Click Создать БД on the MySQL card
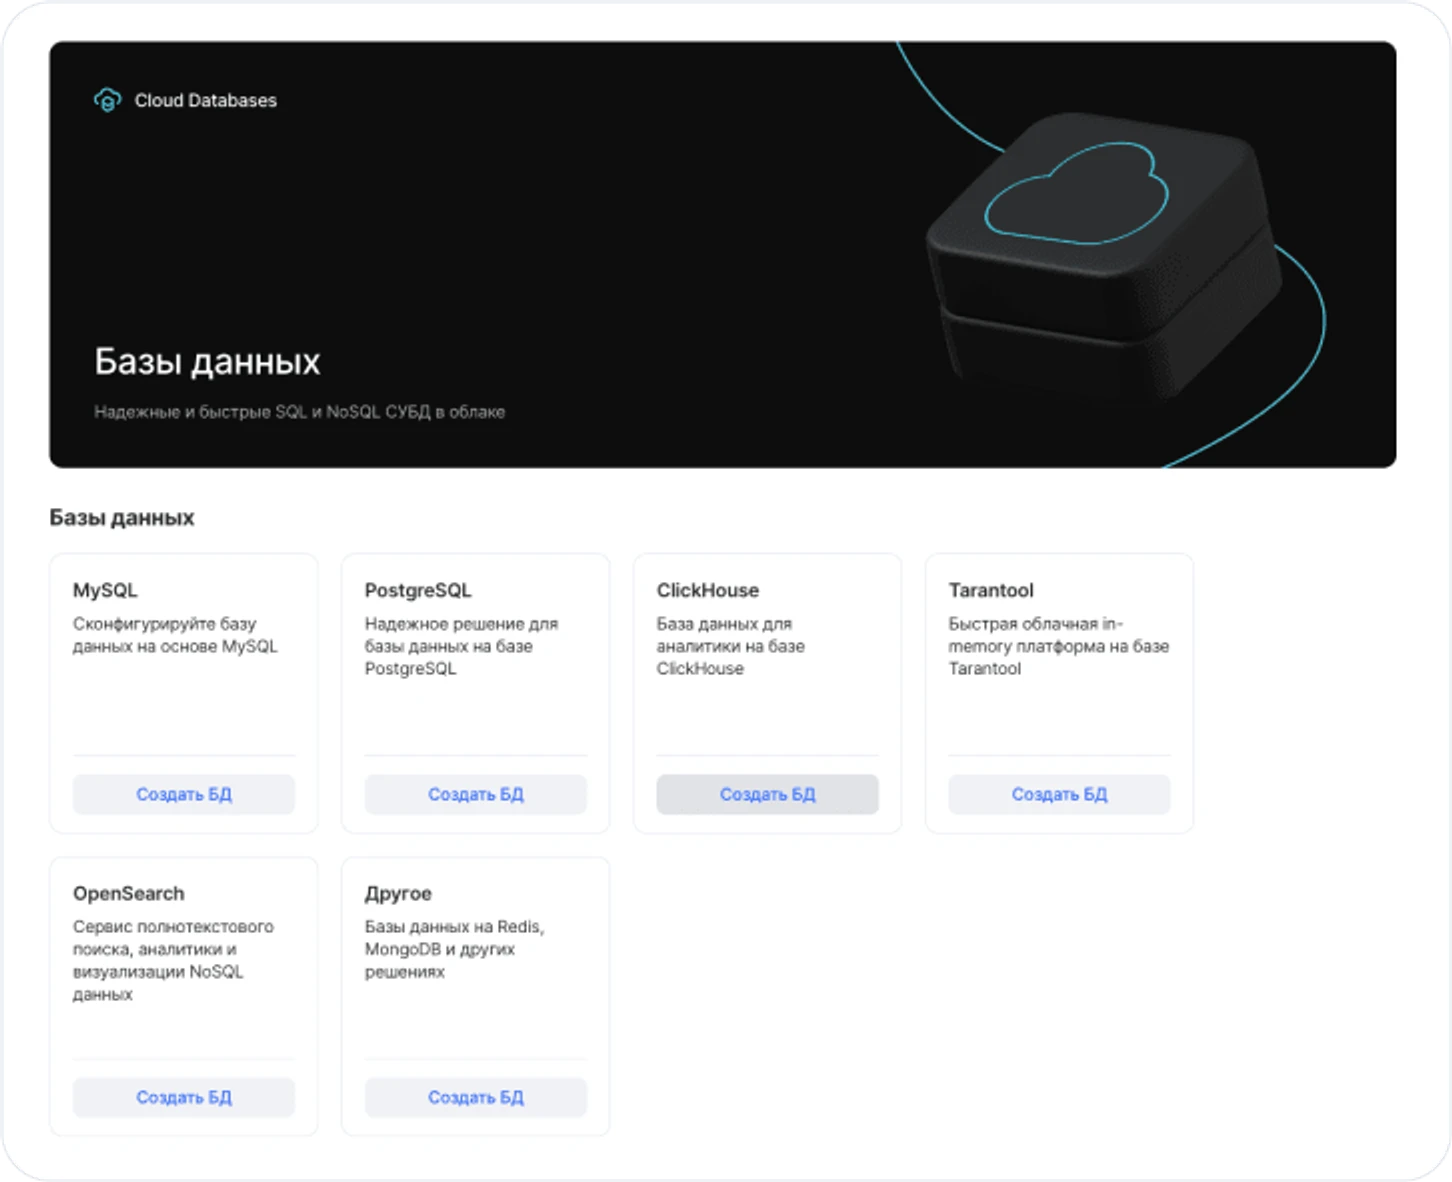 coord(183,794)
